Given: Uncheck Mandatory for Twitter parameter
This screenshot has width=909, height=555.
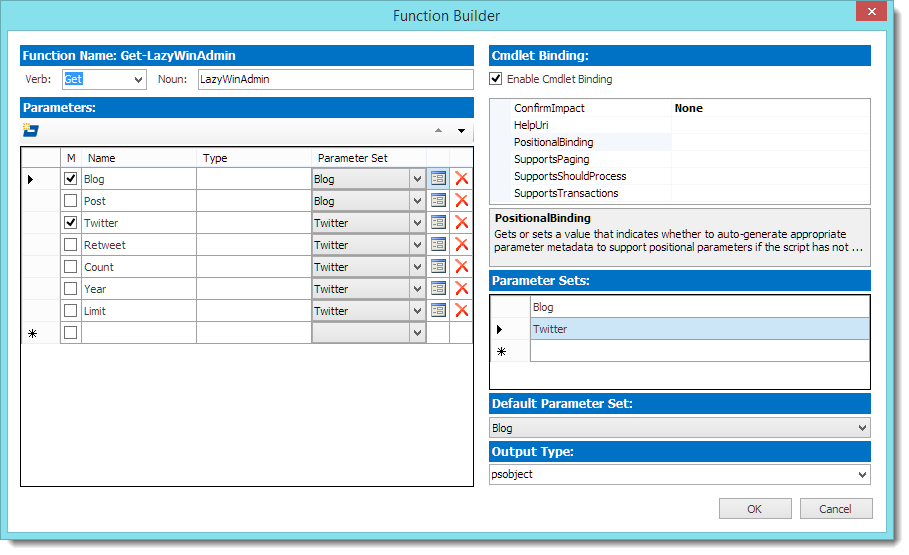Looking at the screenshot, I should 71,223.
